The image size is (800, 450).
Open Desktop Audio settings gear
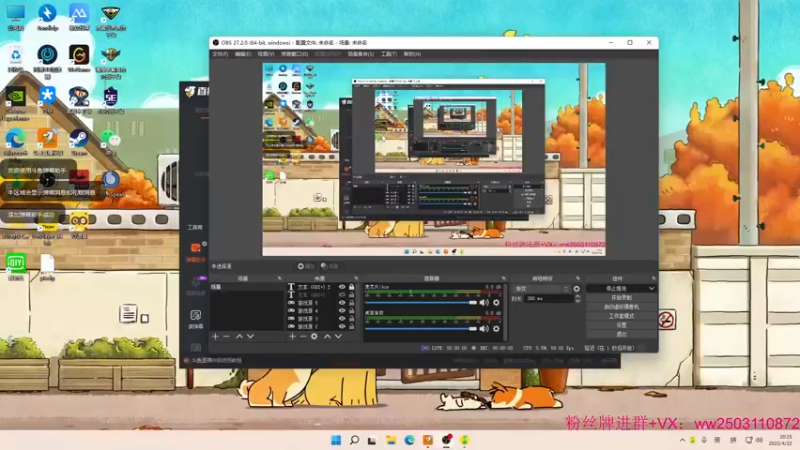(496, 329)
